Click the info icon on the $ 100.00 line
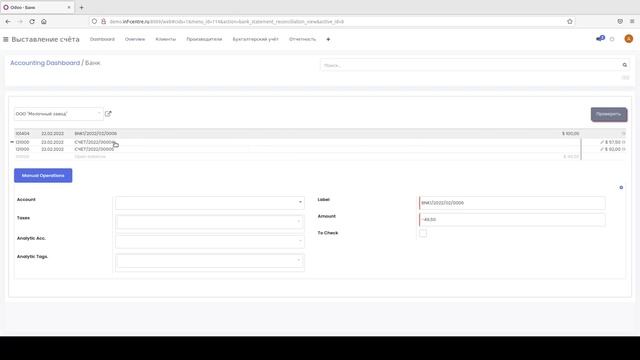Screen dimensions: 640x360 point(623,133)
